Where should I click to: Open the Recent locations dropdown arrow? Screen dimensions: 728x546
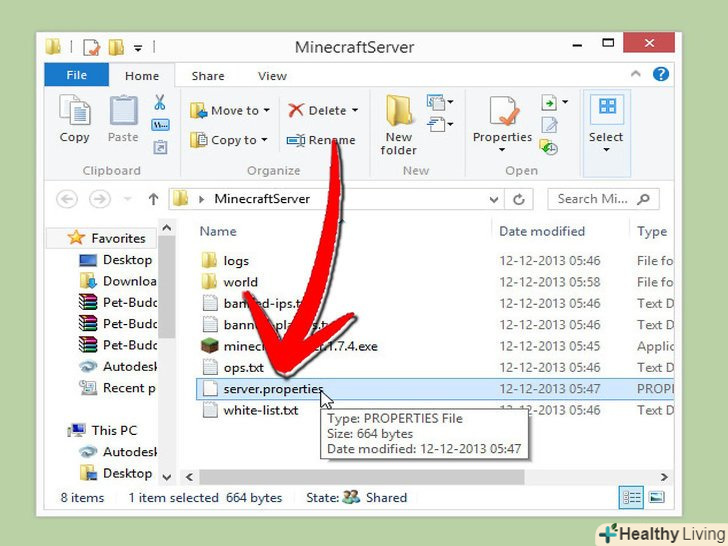point(127,199)
